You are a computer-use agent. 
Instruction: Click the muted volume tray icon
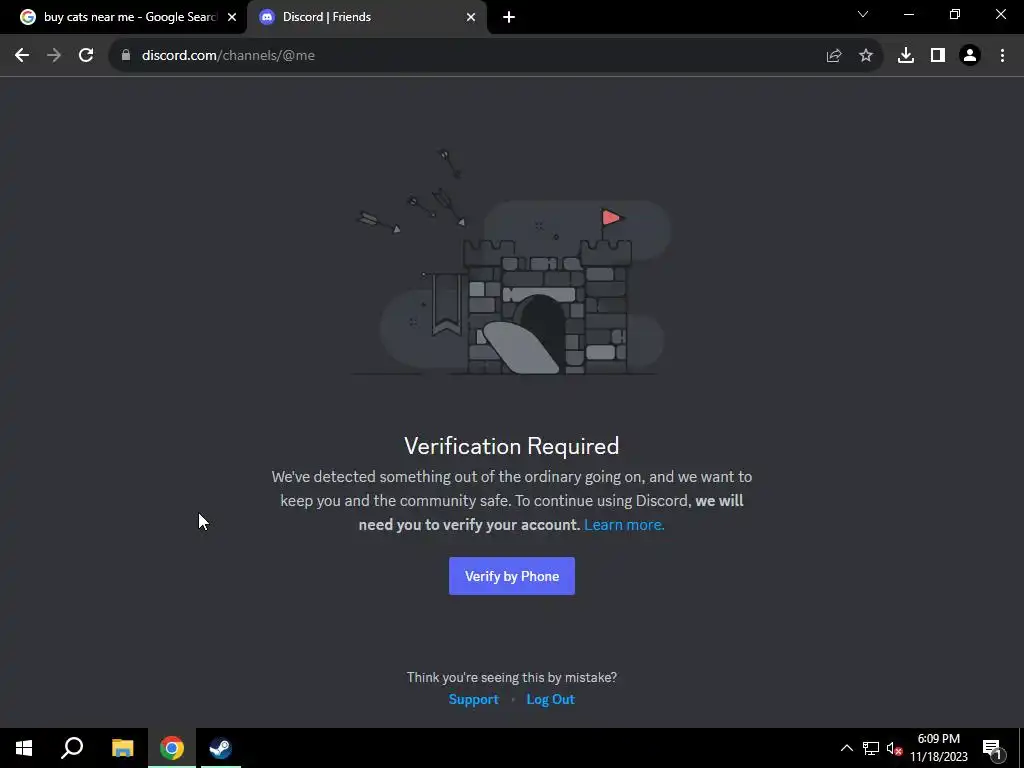[x=894, y=748]
